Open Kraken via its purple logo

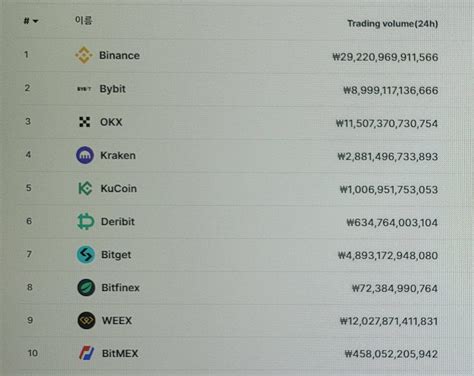[85, 155]
